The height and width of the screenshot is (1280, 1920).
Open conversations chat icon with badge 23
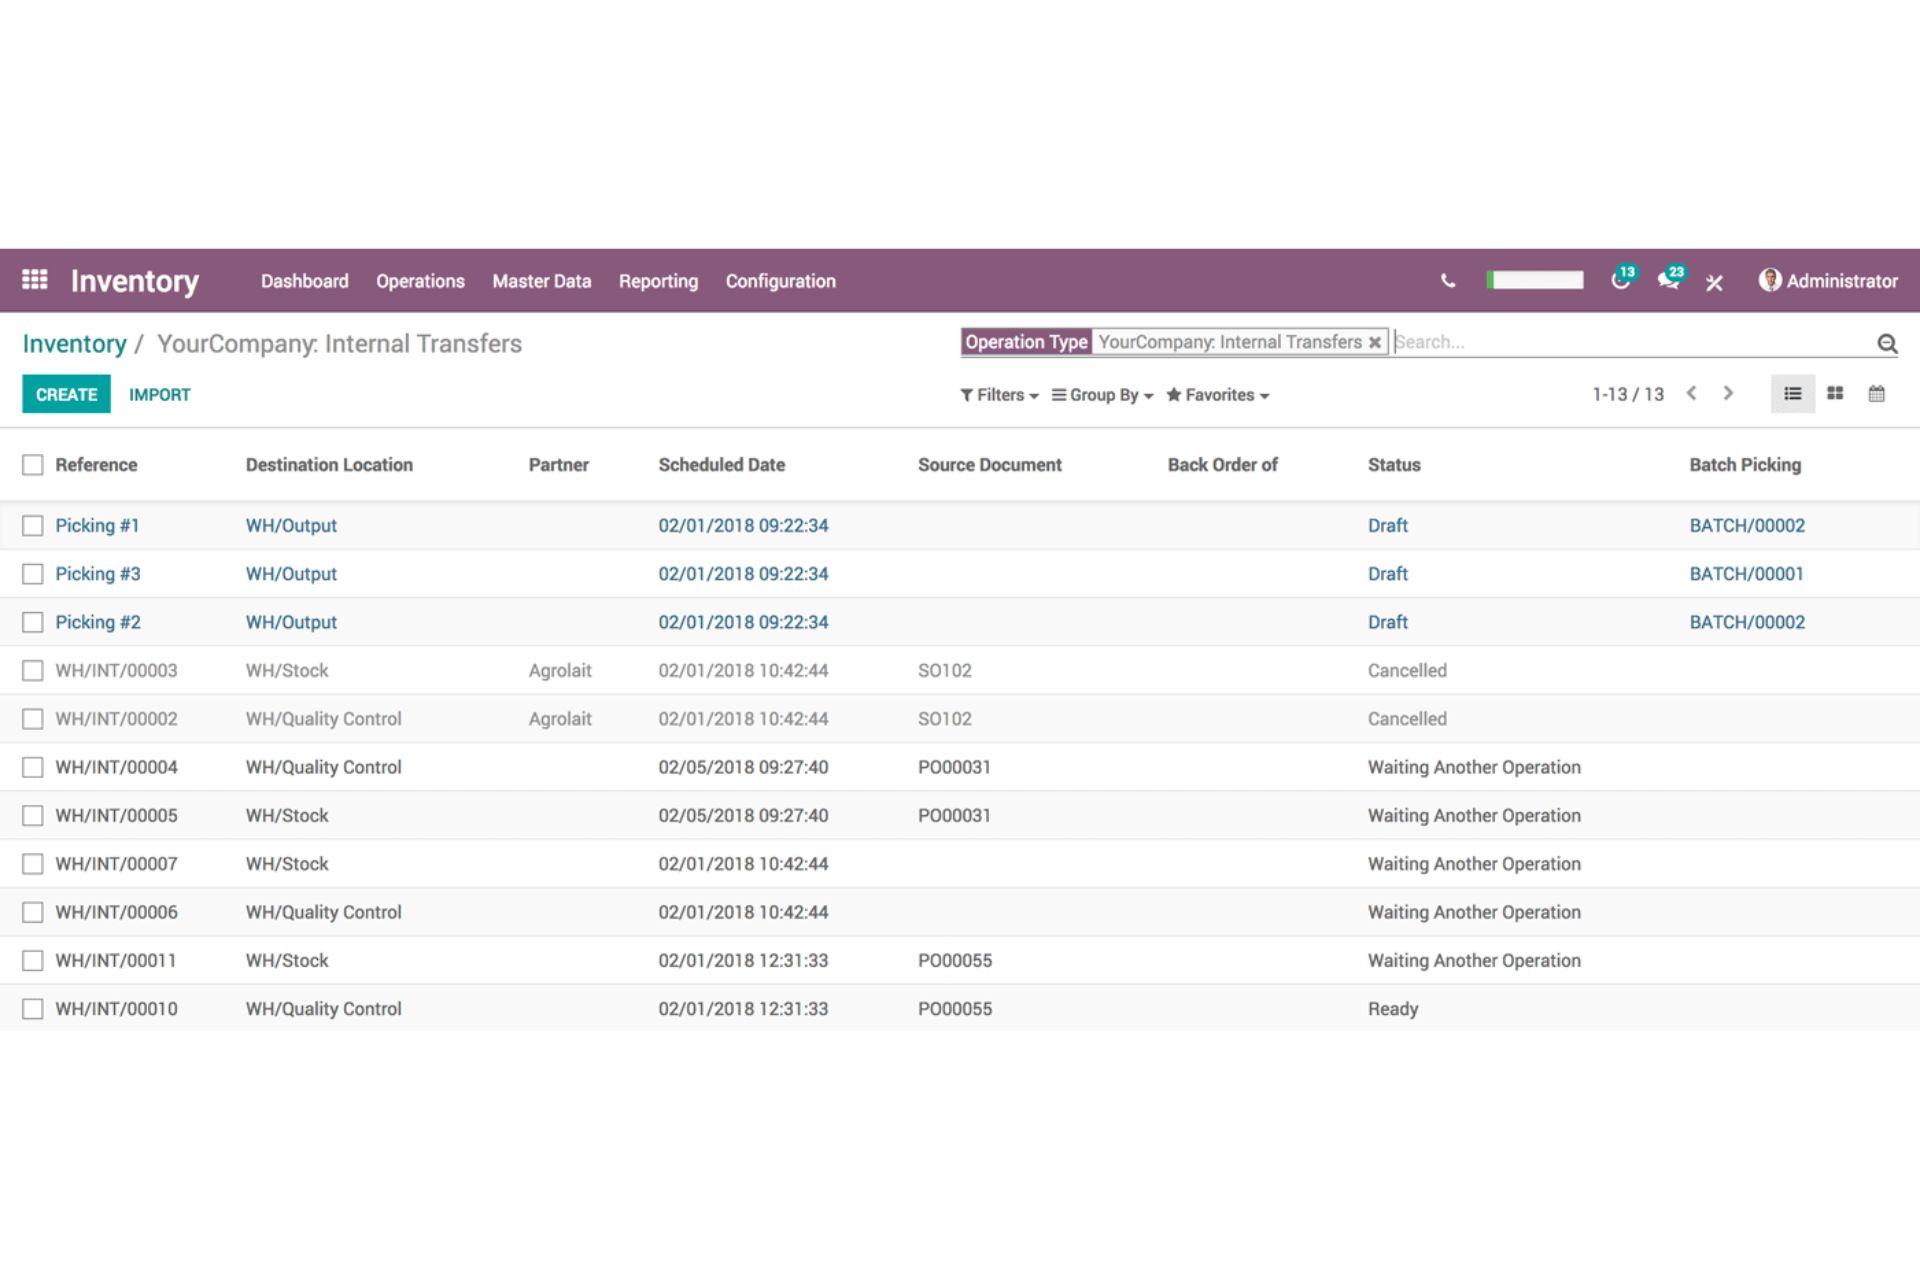[x=1669, y=279]
